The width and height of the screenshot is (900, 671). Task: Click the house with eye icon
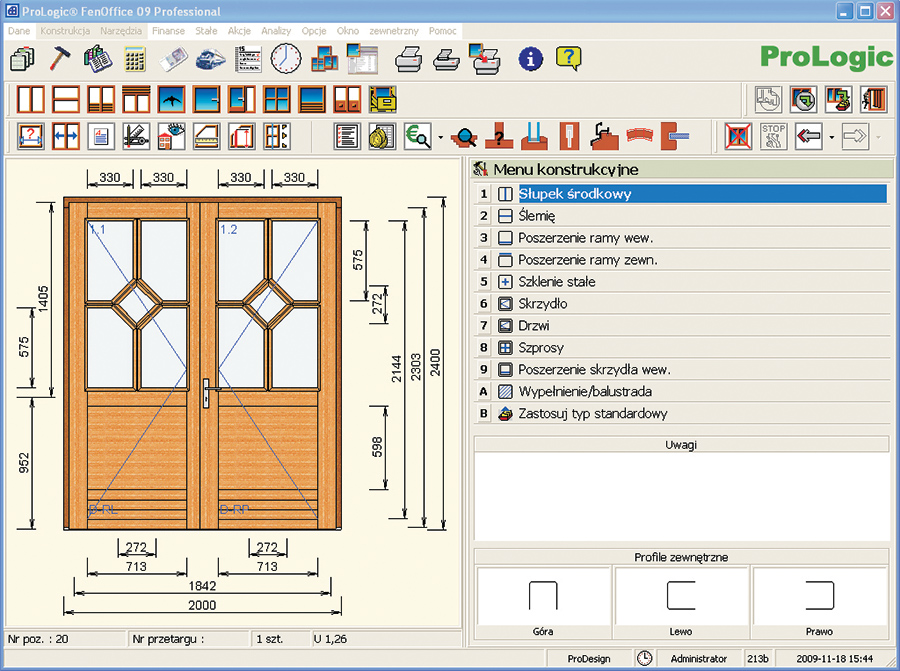point(171,135)
